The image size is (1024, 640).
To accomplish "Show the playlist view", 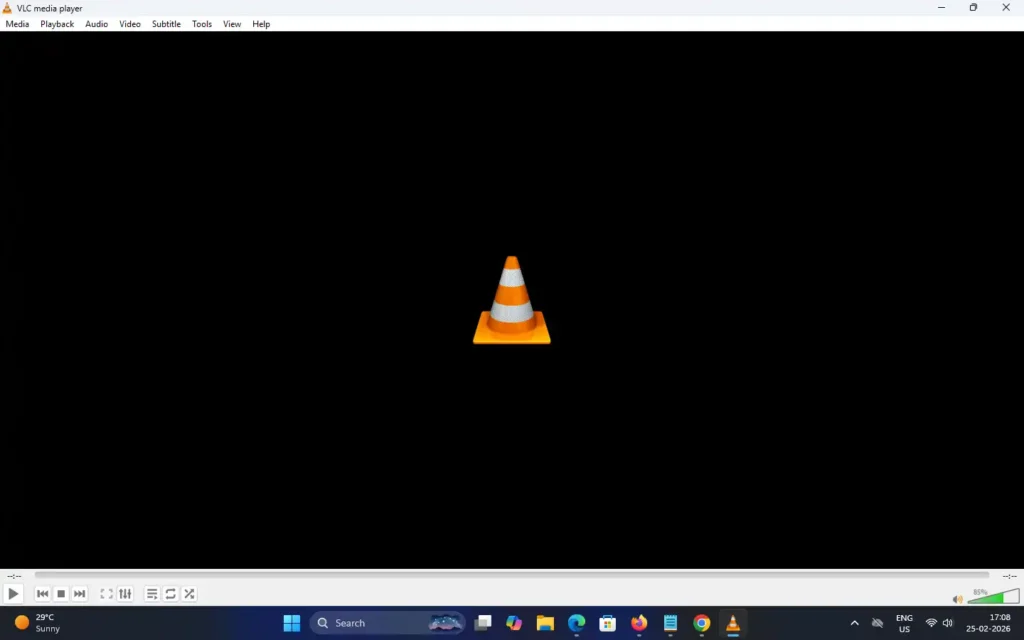I will [x=151, y=593].
